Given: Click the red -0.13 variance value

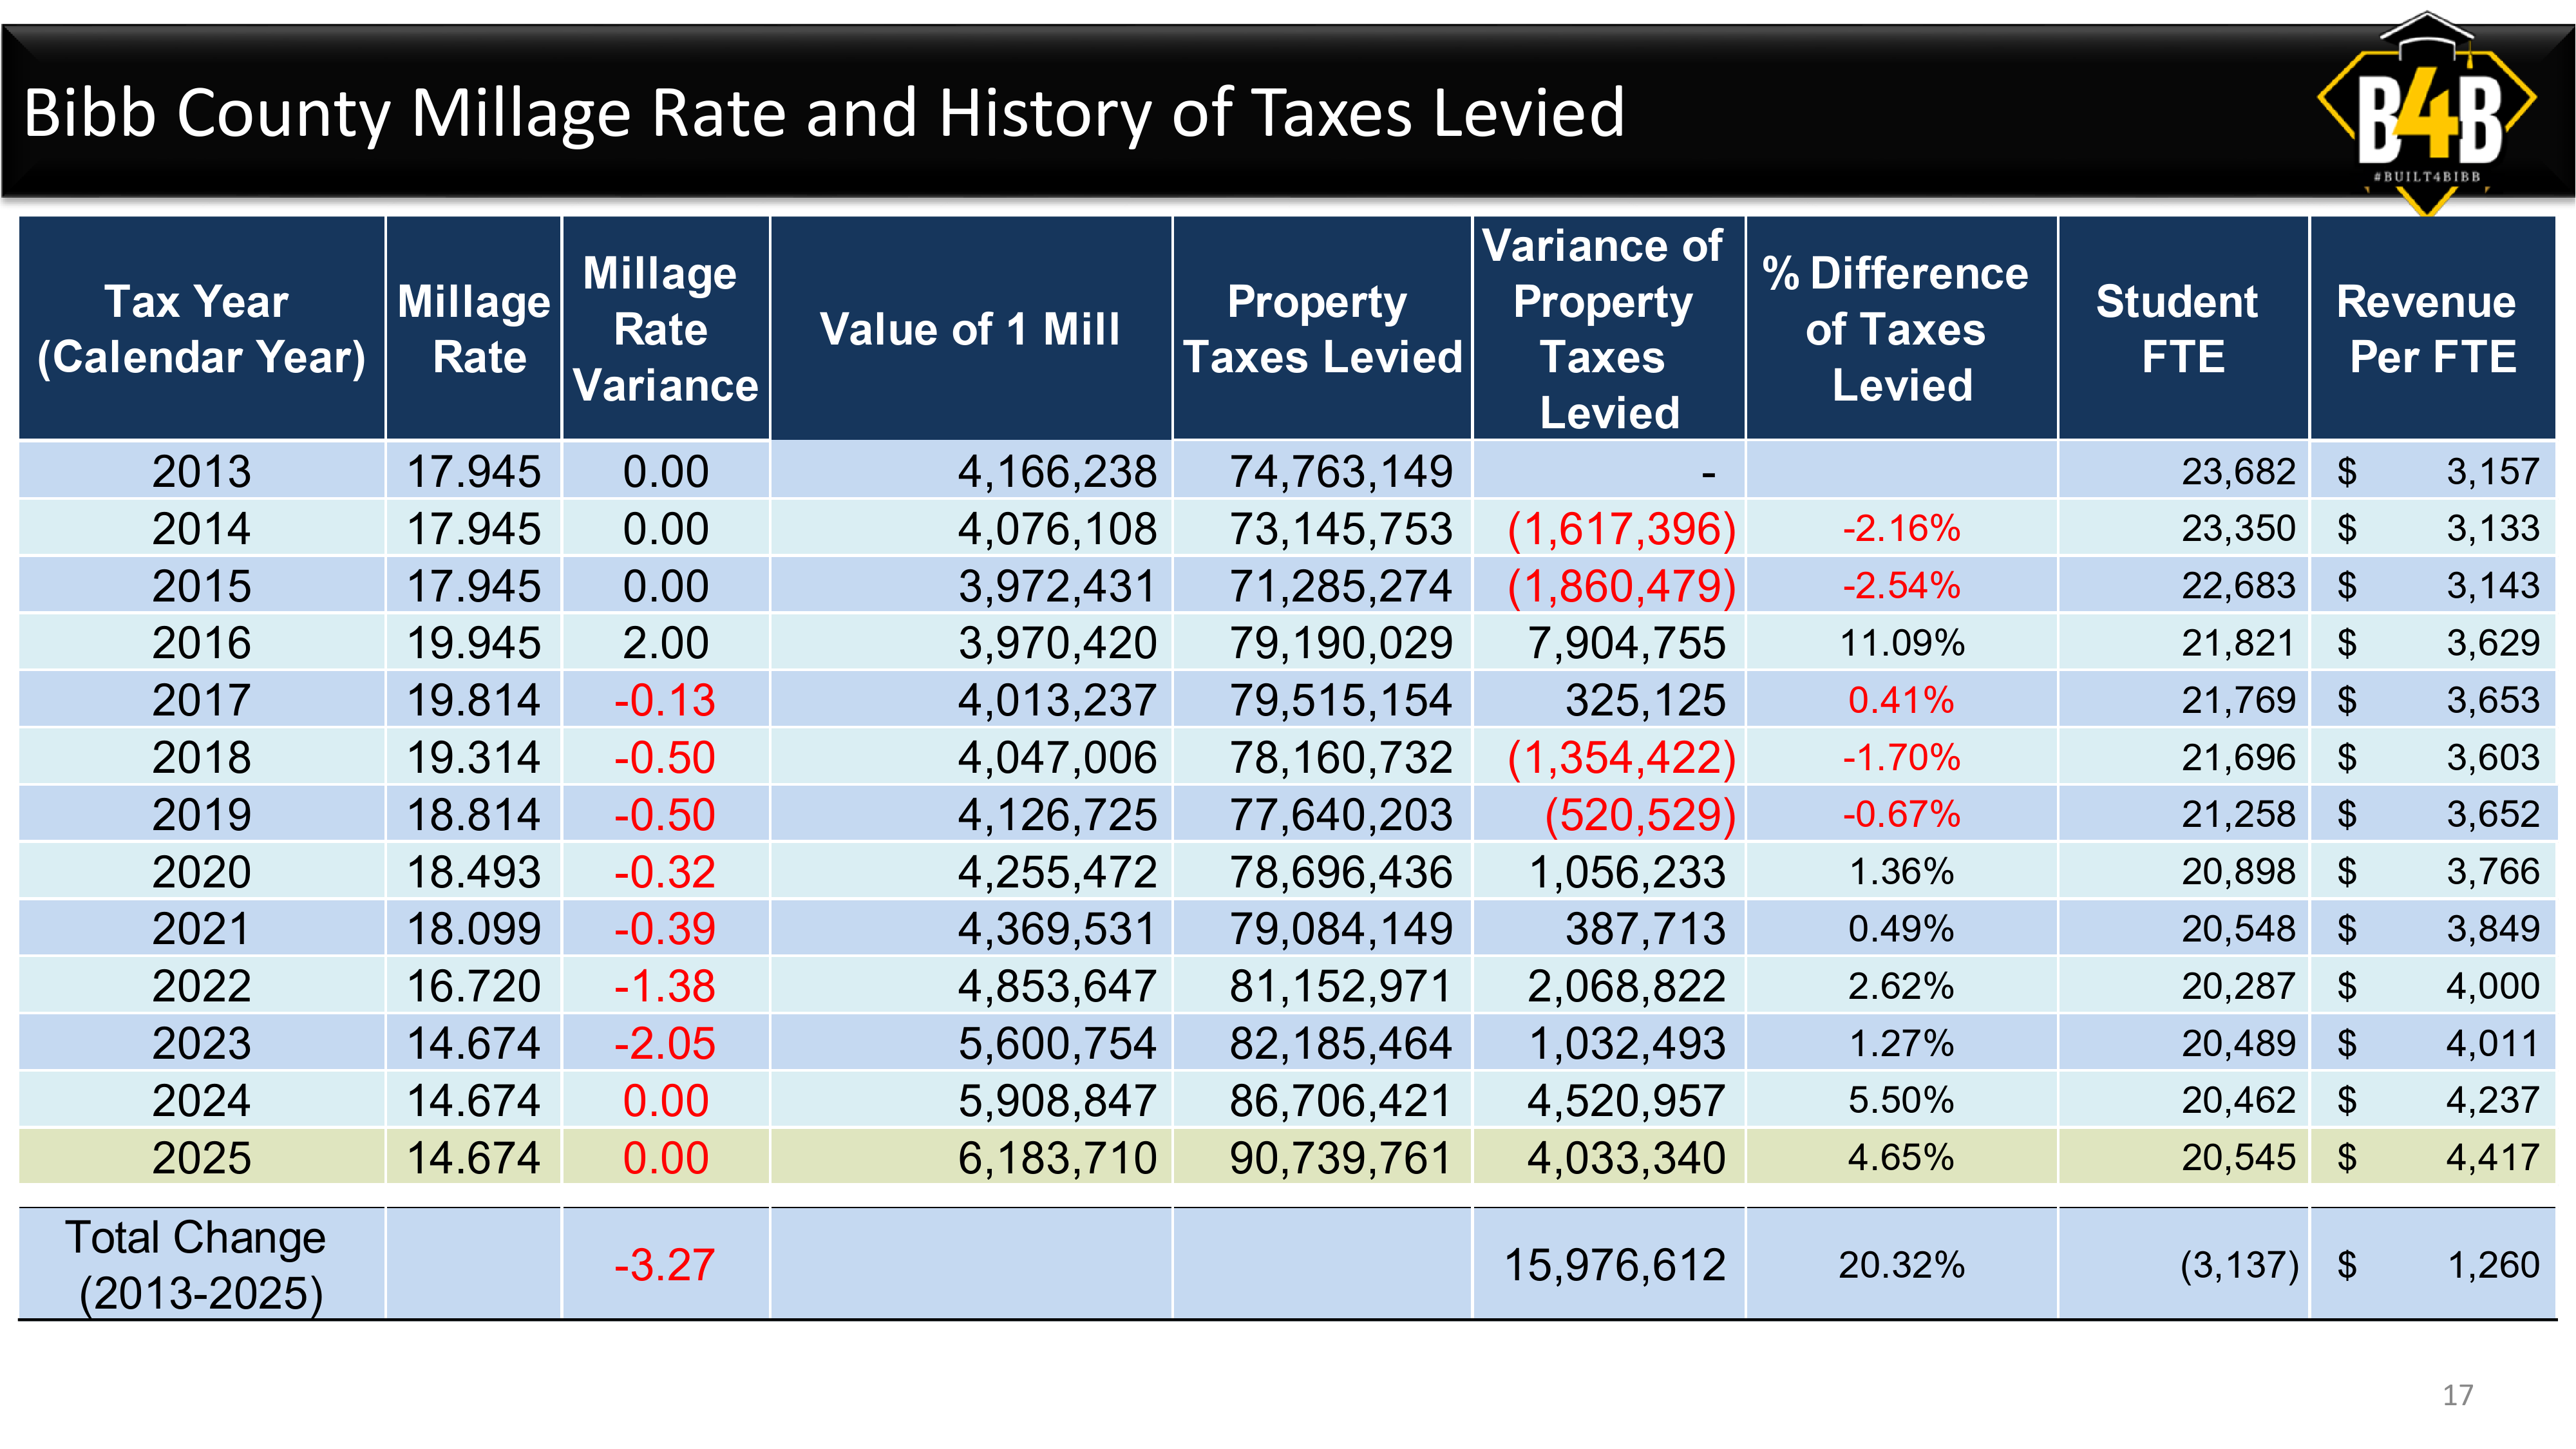Looking at the screenshot, I should click(x=665, y=700).
